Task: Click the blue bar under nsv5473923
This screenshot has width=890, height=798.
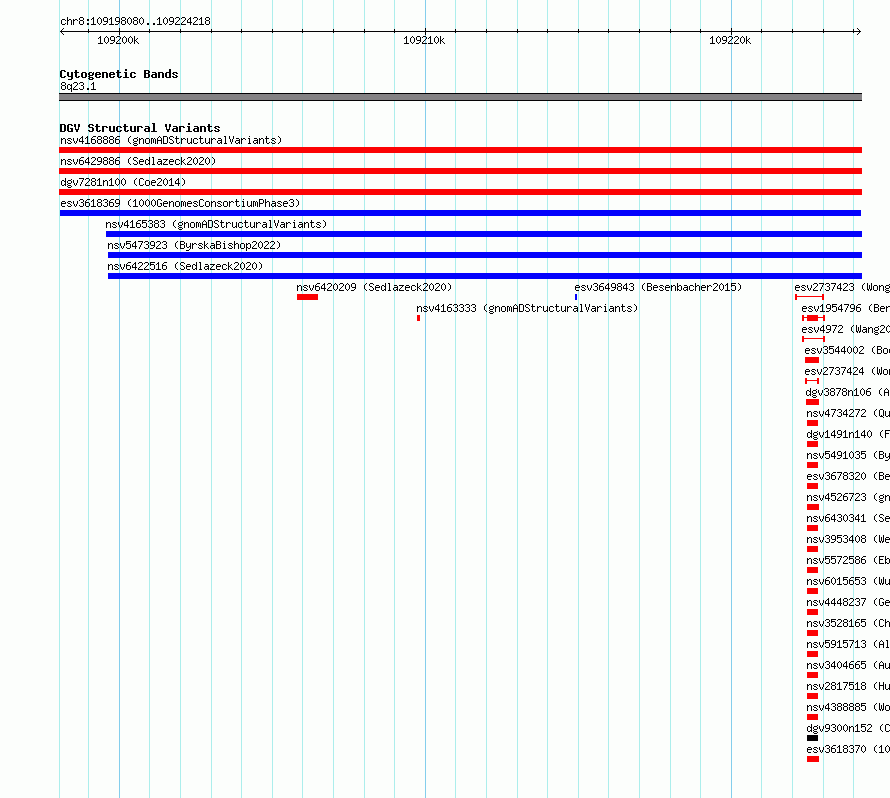Action: (x=485, y=255)
